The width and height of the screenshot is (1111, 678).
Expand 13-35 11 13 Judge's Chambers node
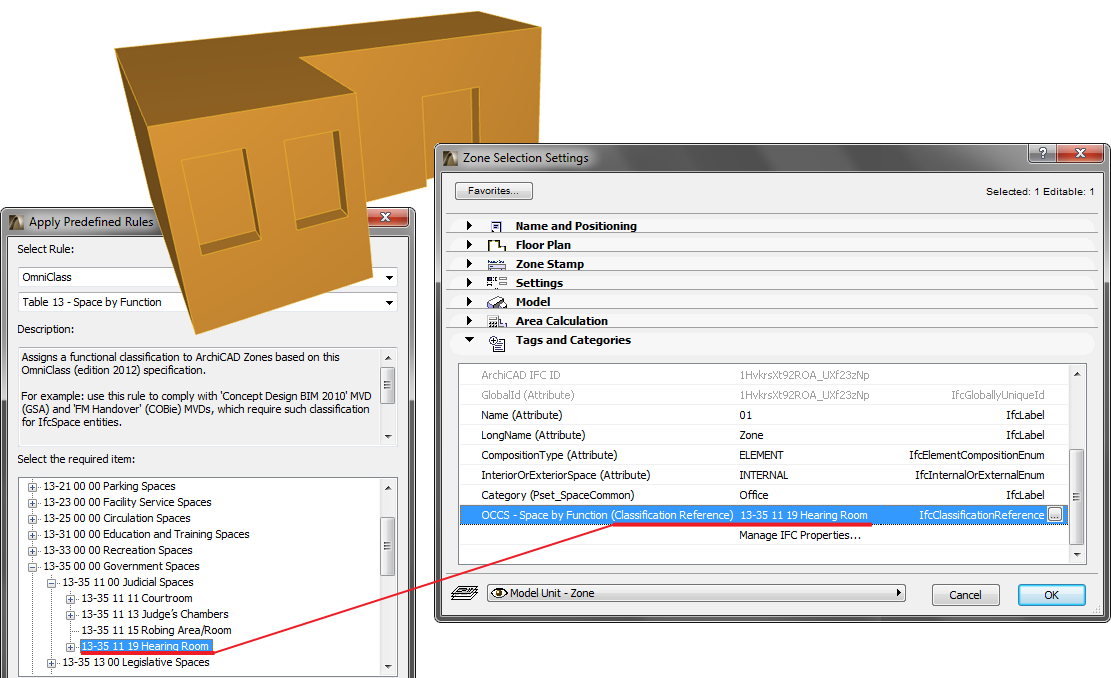click(x=70, y=615)
